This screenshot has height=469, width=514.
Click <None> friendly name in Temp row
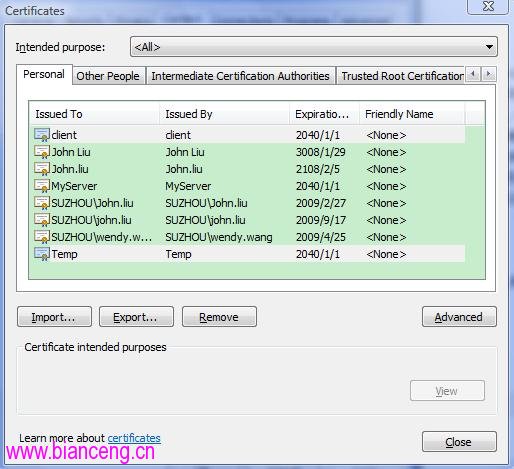(386, 254)
